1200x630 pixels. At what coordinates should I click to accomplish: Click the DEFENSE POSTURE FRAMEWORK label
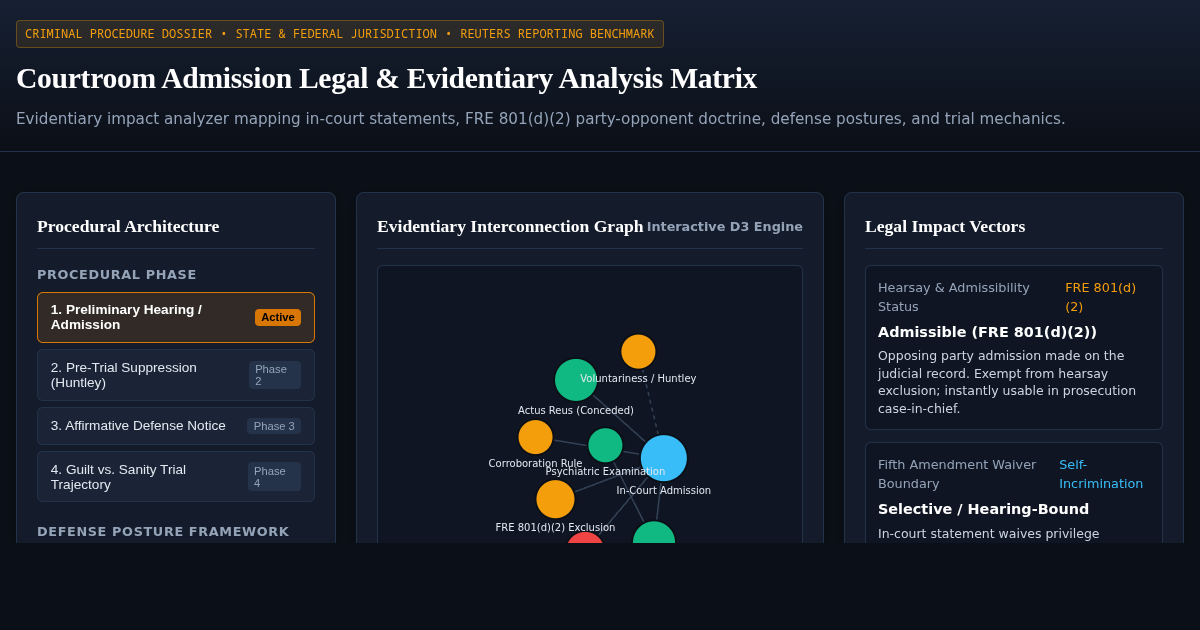(x=163, y=532)
